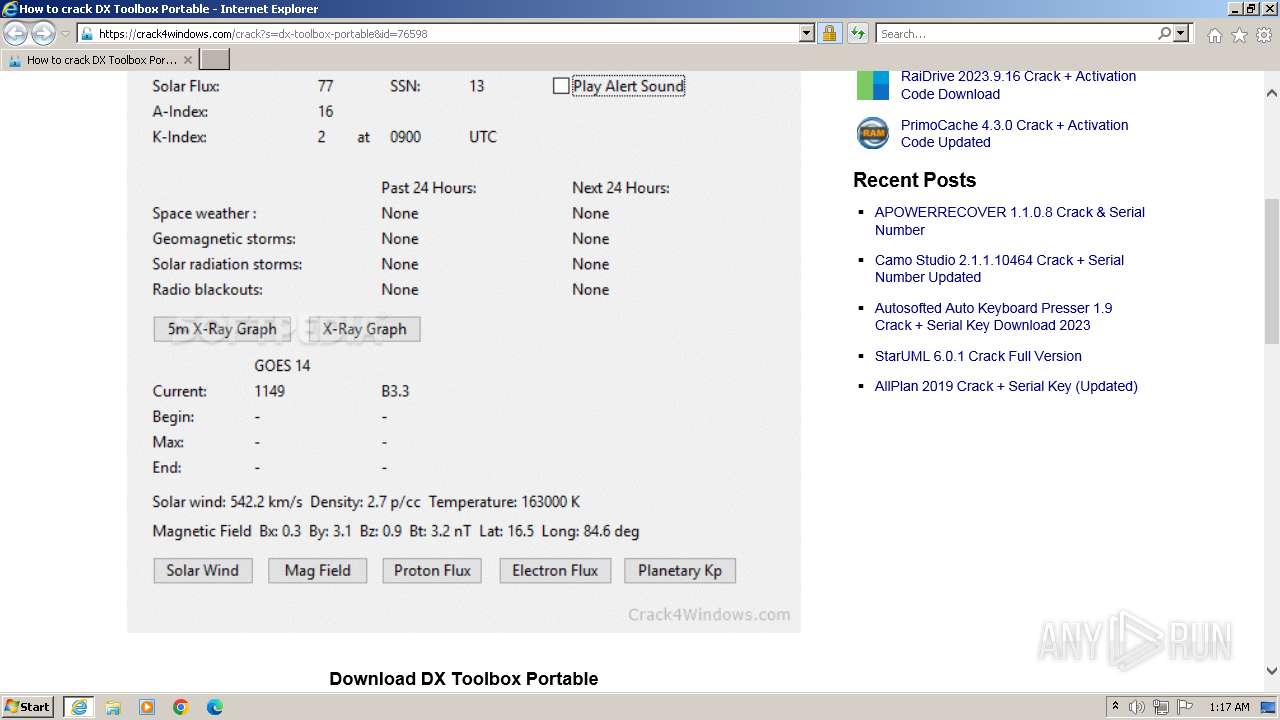
Task: Click the Search input box
Action: [1016, 33]
